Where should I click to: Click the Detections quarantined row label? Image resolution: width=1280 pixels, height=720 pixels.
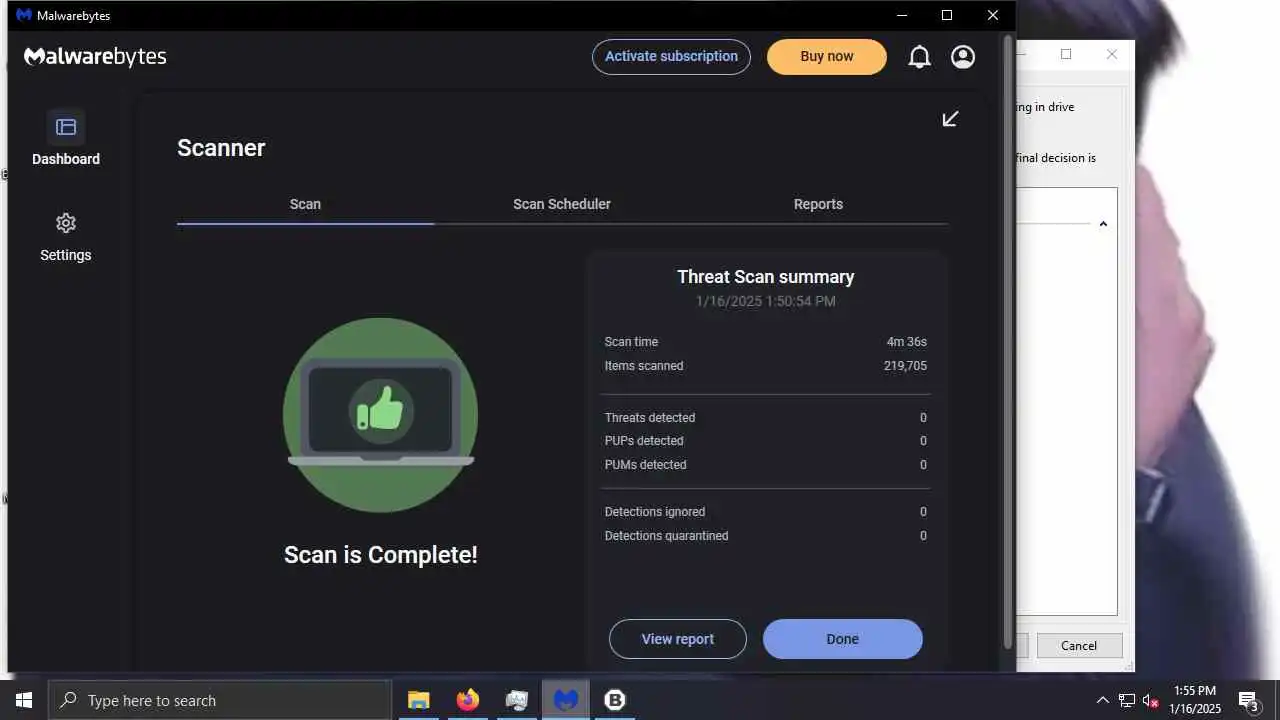(x=666, y=536)
